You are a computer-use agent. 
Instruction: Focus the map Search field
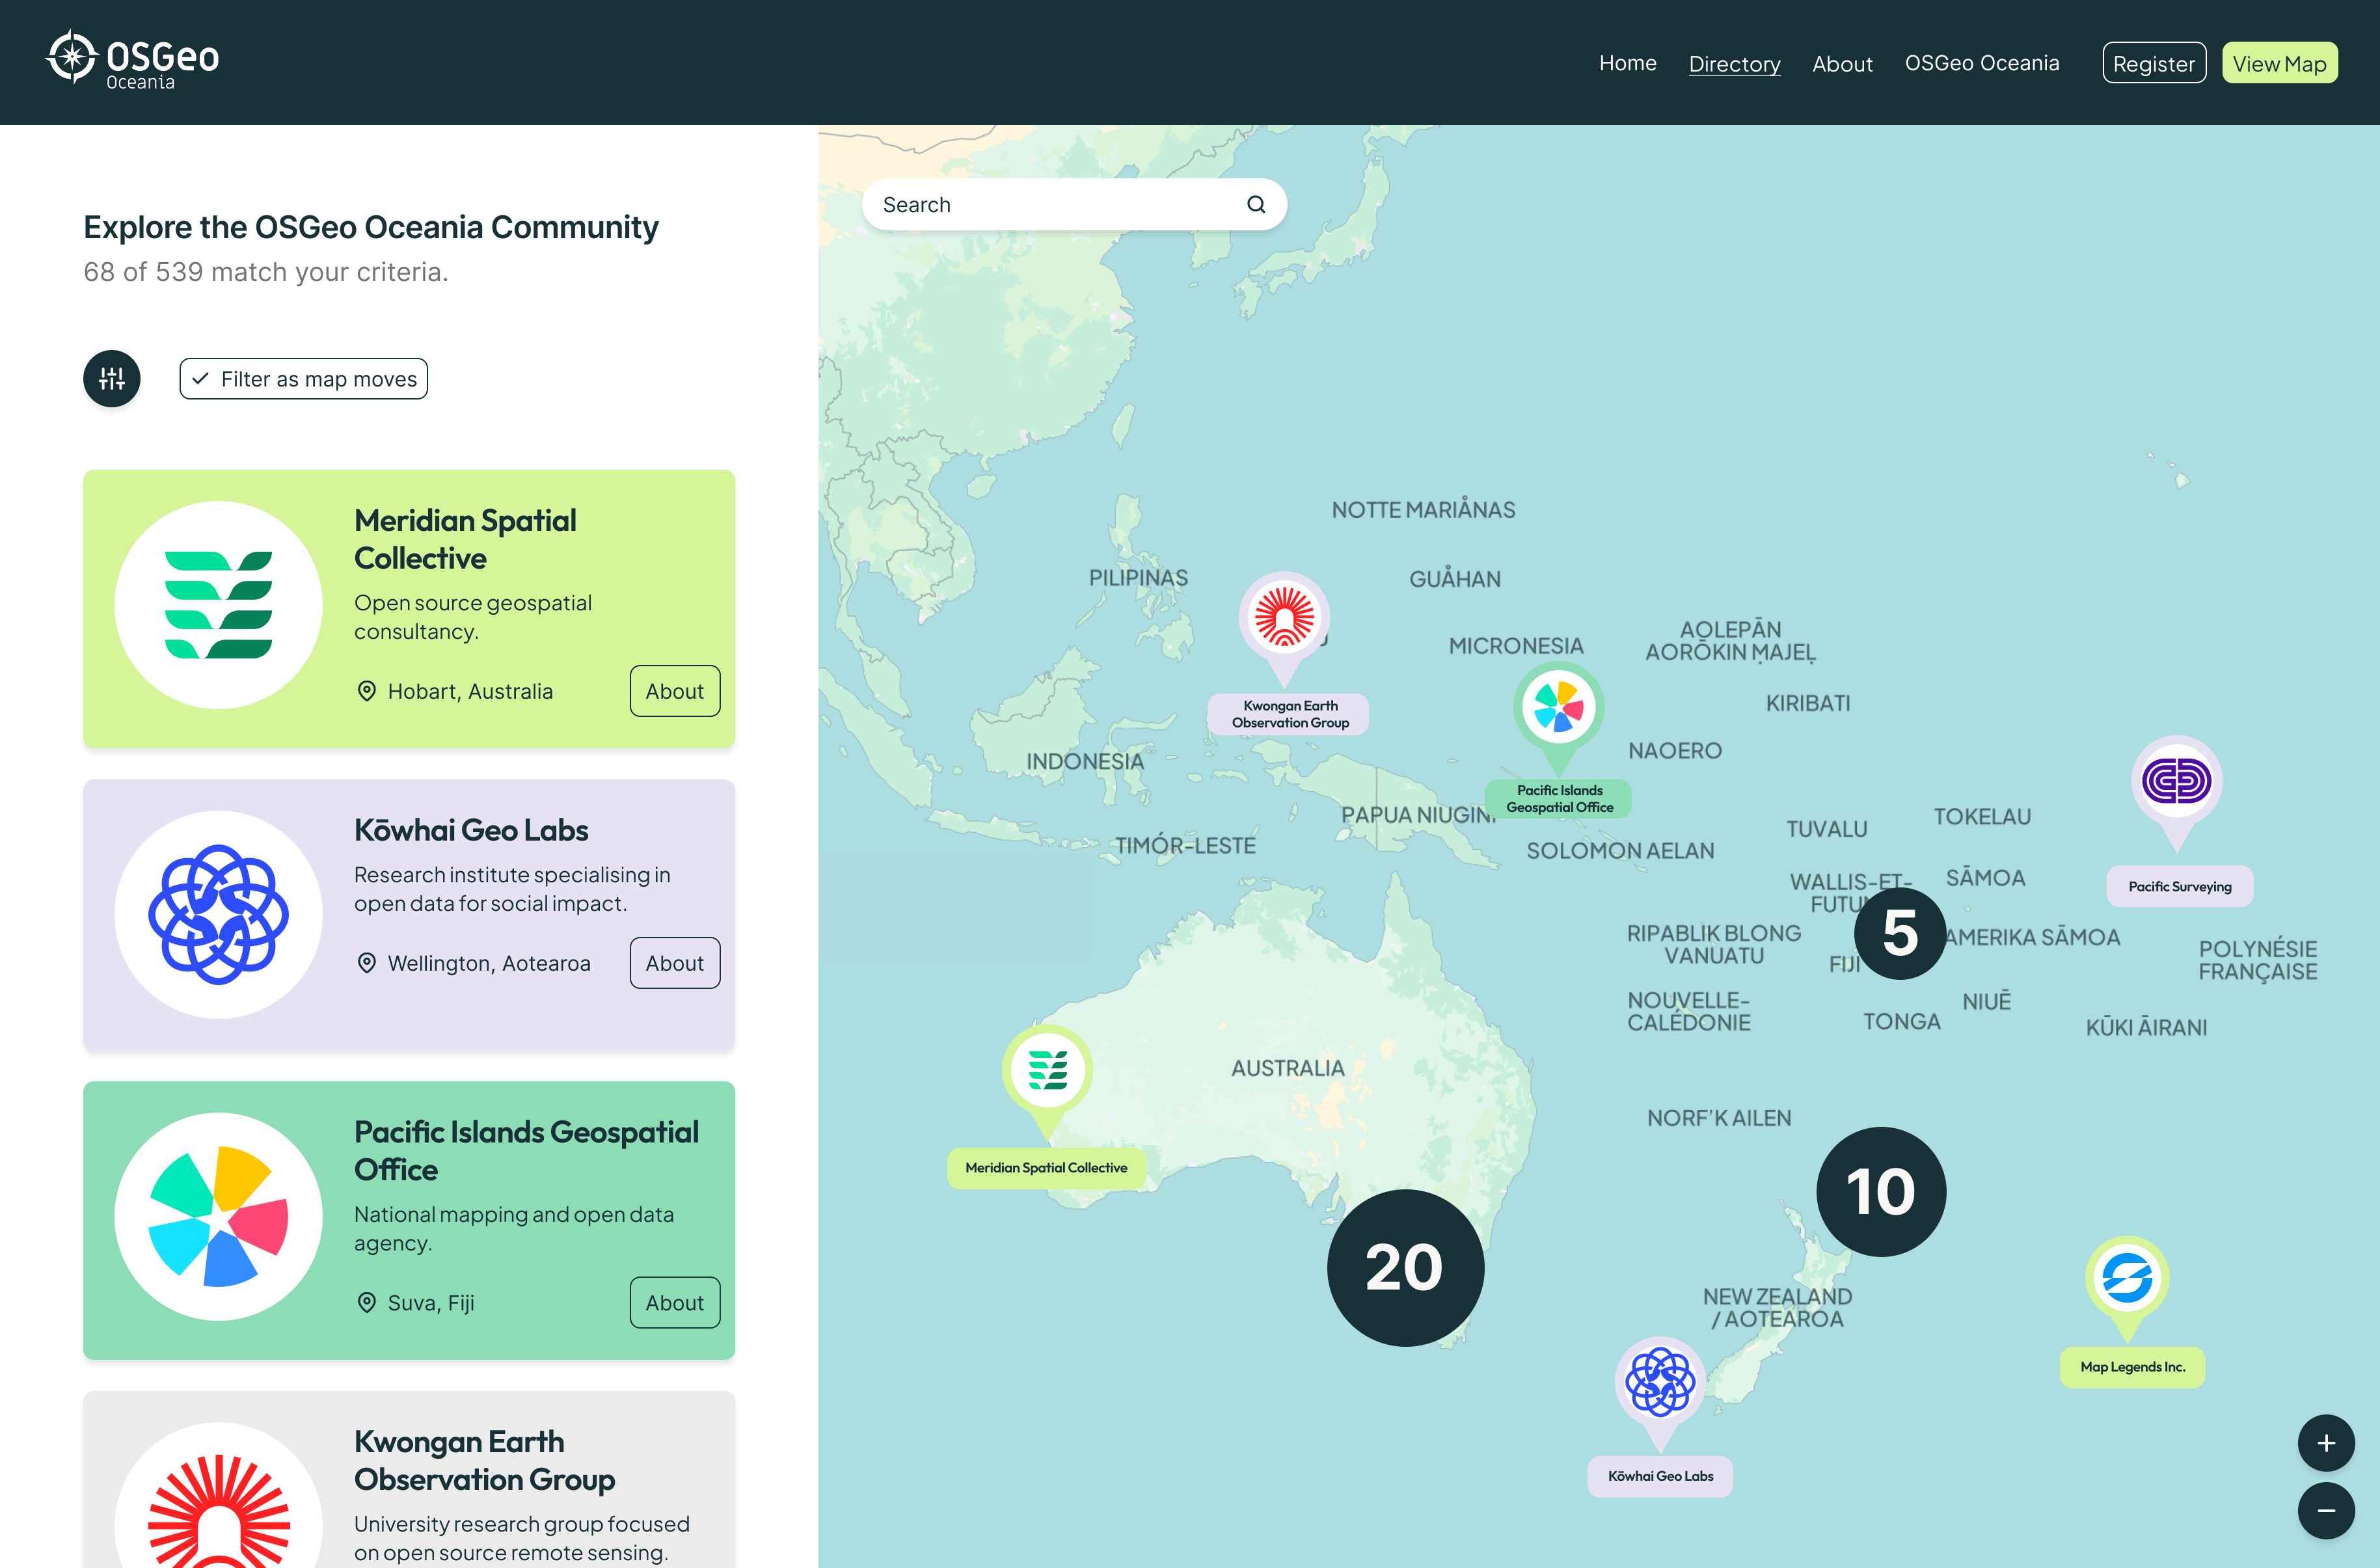[1075, 205]
